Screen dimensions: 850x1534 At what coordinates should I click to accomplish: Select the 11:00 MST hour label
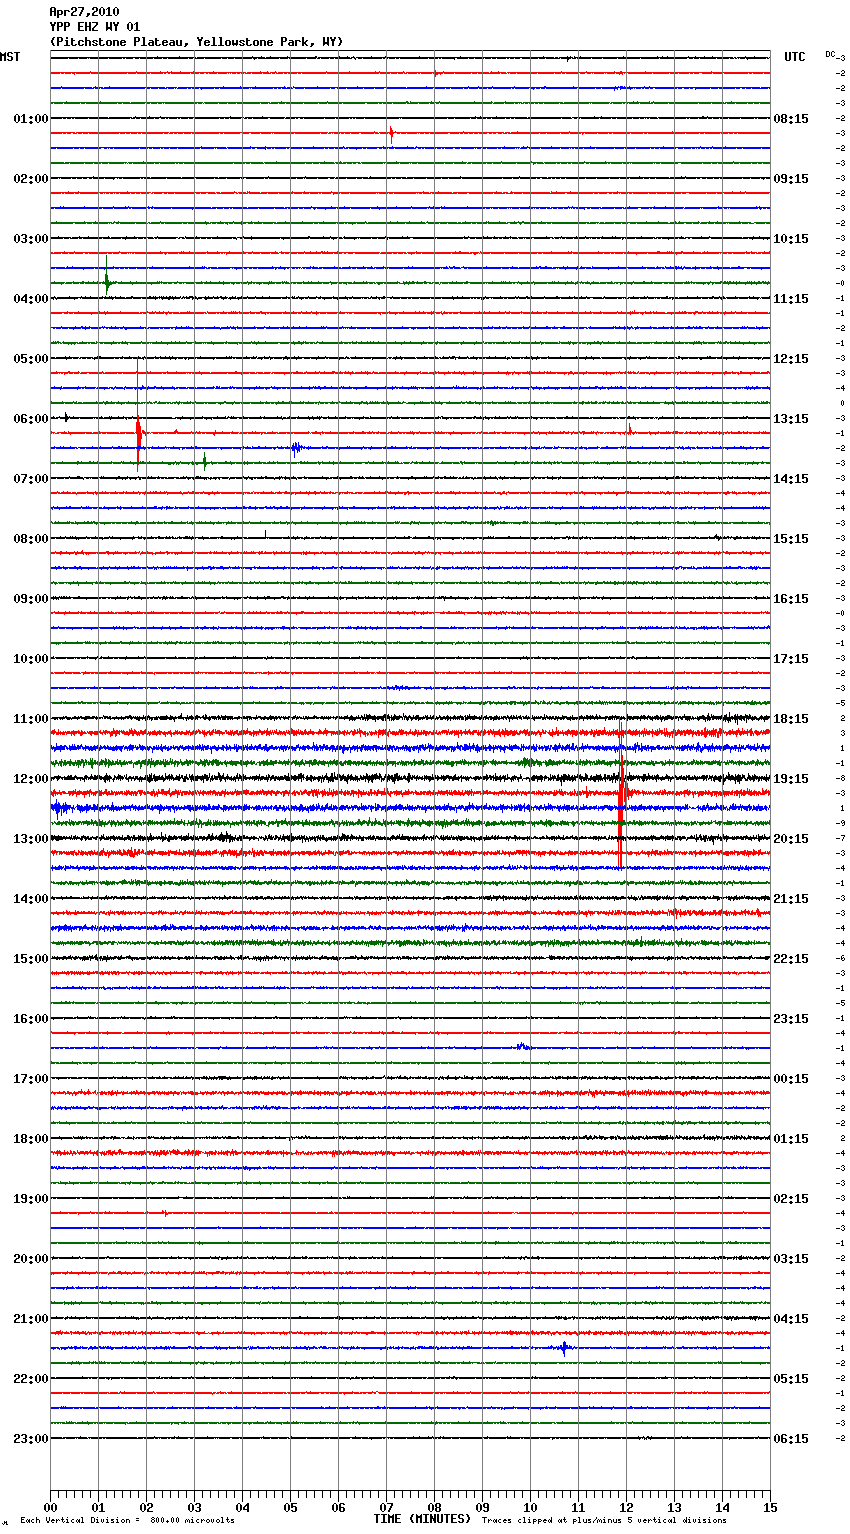(30, 718)
